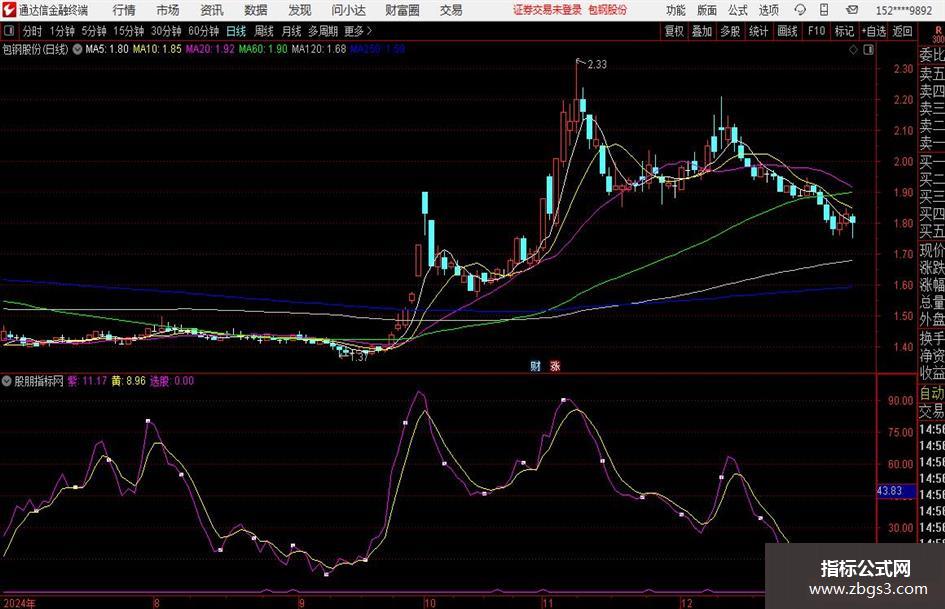Click the 2.33 high price marker
Screen dimensions: 945x609
(597, 65)
